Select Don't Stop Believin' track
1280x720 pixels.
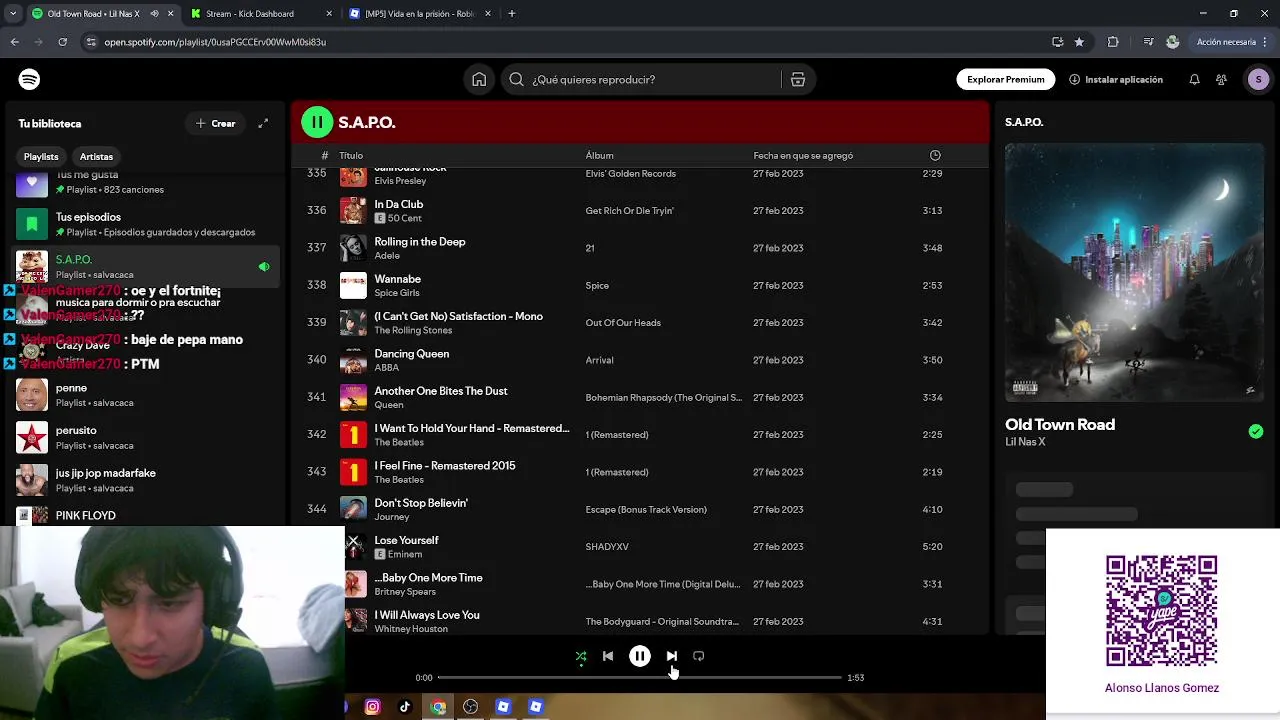tap(421, 503)
